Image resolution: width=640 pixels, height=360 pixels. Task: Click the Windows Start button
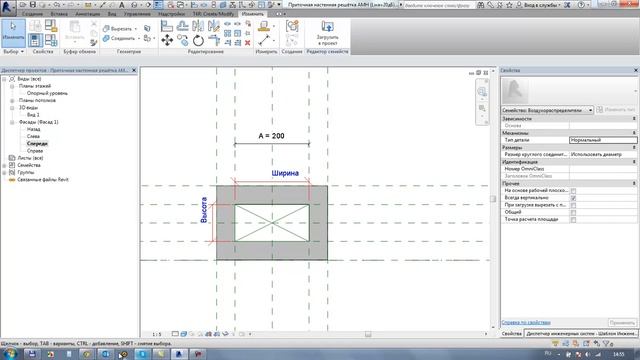click(x=9, y=353)
